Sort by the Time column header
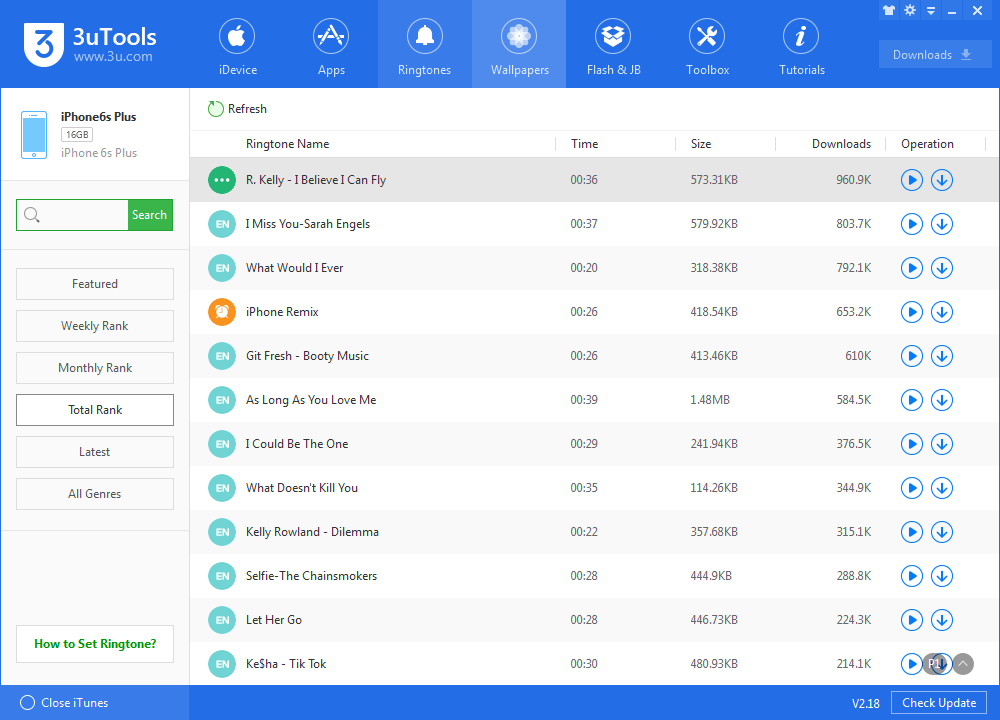Screen dimensions: 1000x720 coord(584,144)
